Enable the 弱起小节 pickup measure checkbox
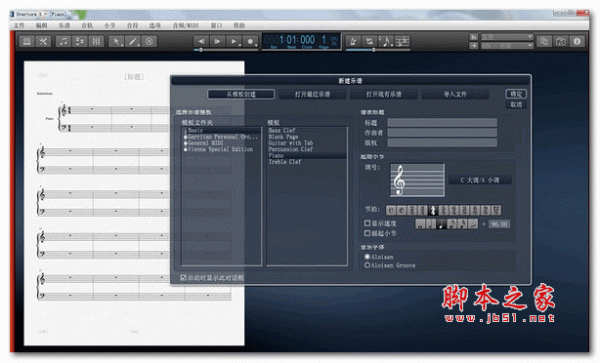Image resolution: width=600 pixels, height=363 pixels. (367, 233)
